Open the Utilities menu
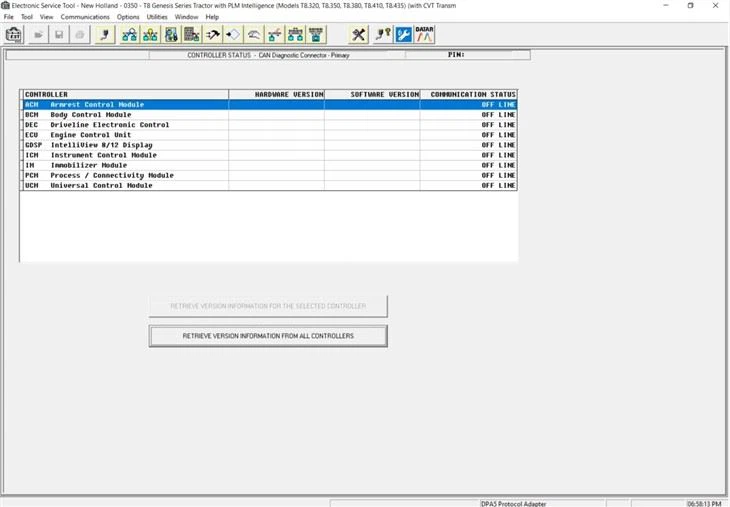Image resolution: width=730 pixels, height=507 pixels. click(157, 17)
